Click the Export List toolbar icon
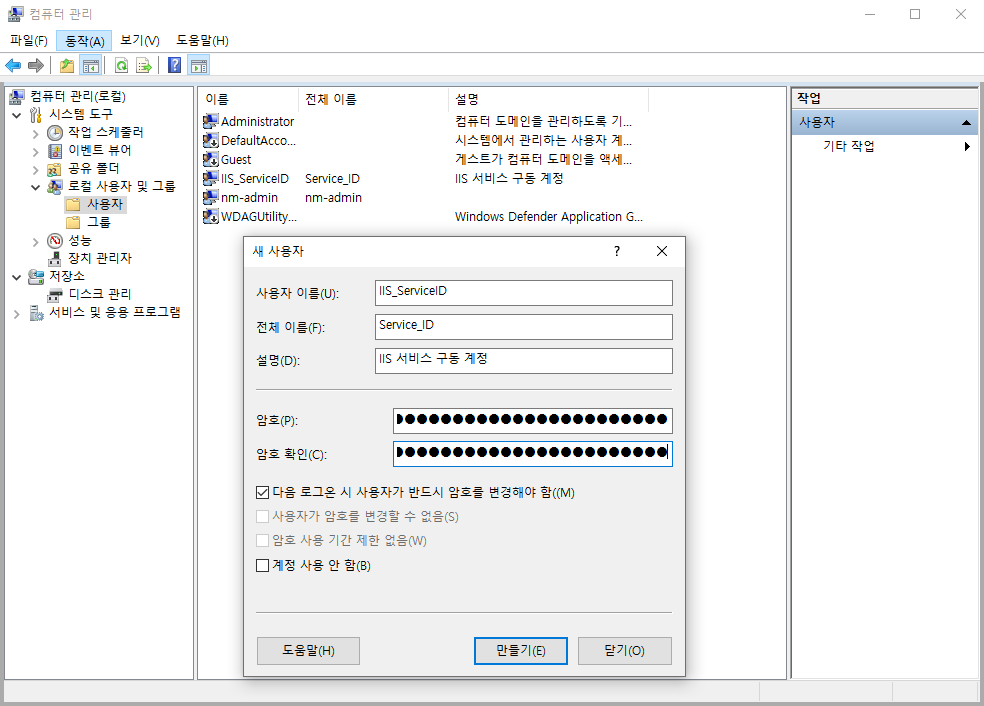Screen dimensions: 984x706 tap(144, 65)
